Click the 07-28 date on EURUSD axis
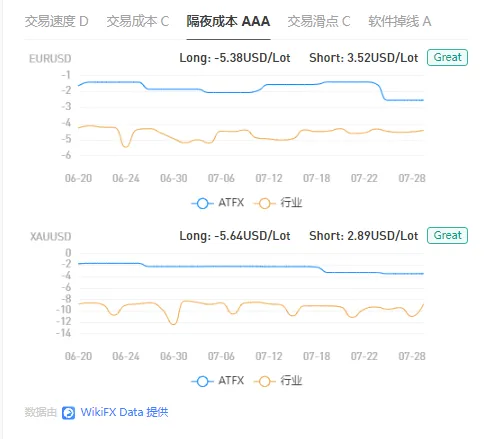This screenshot has height=439, width=494. (x=412, y=178)
